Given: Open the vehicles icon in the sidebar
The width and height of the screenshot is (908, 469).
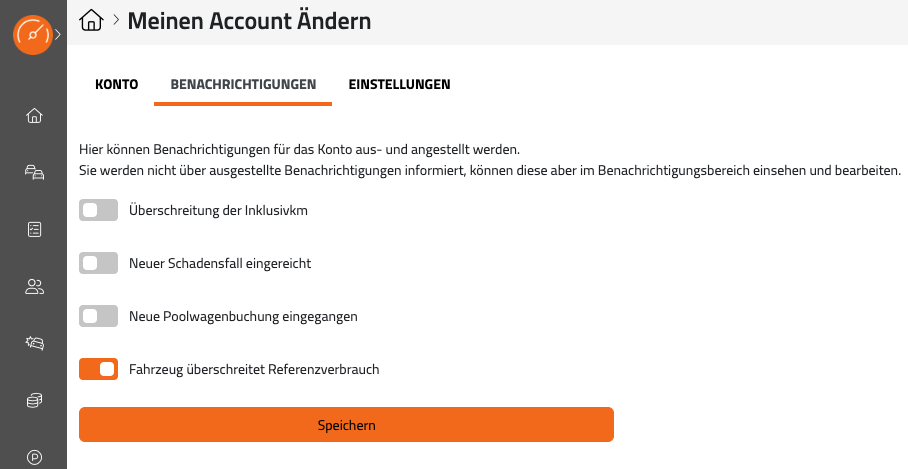Looking at the screenshot, I should tap(34, 173).
